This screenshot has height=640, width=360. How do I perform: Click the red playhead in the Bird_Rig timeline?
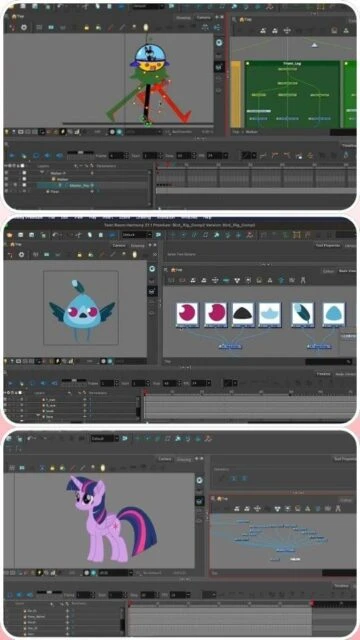[145, 392]
